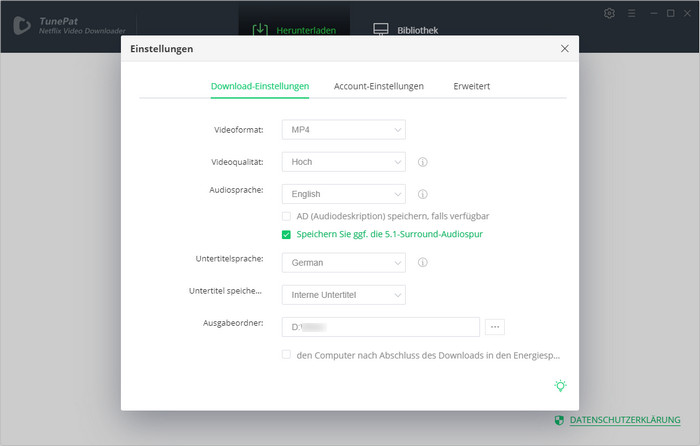
Task: Click the shield icon near Datenschutzerklärung
Action: pos(559,420)
